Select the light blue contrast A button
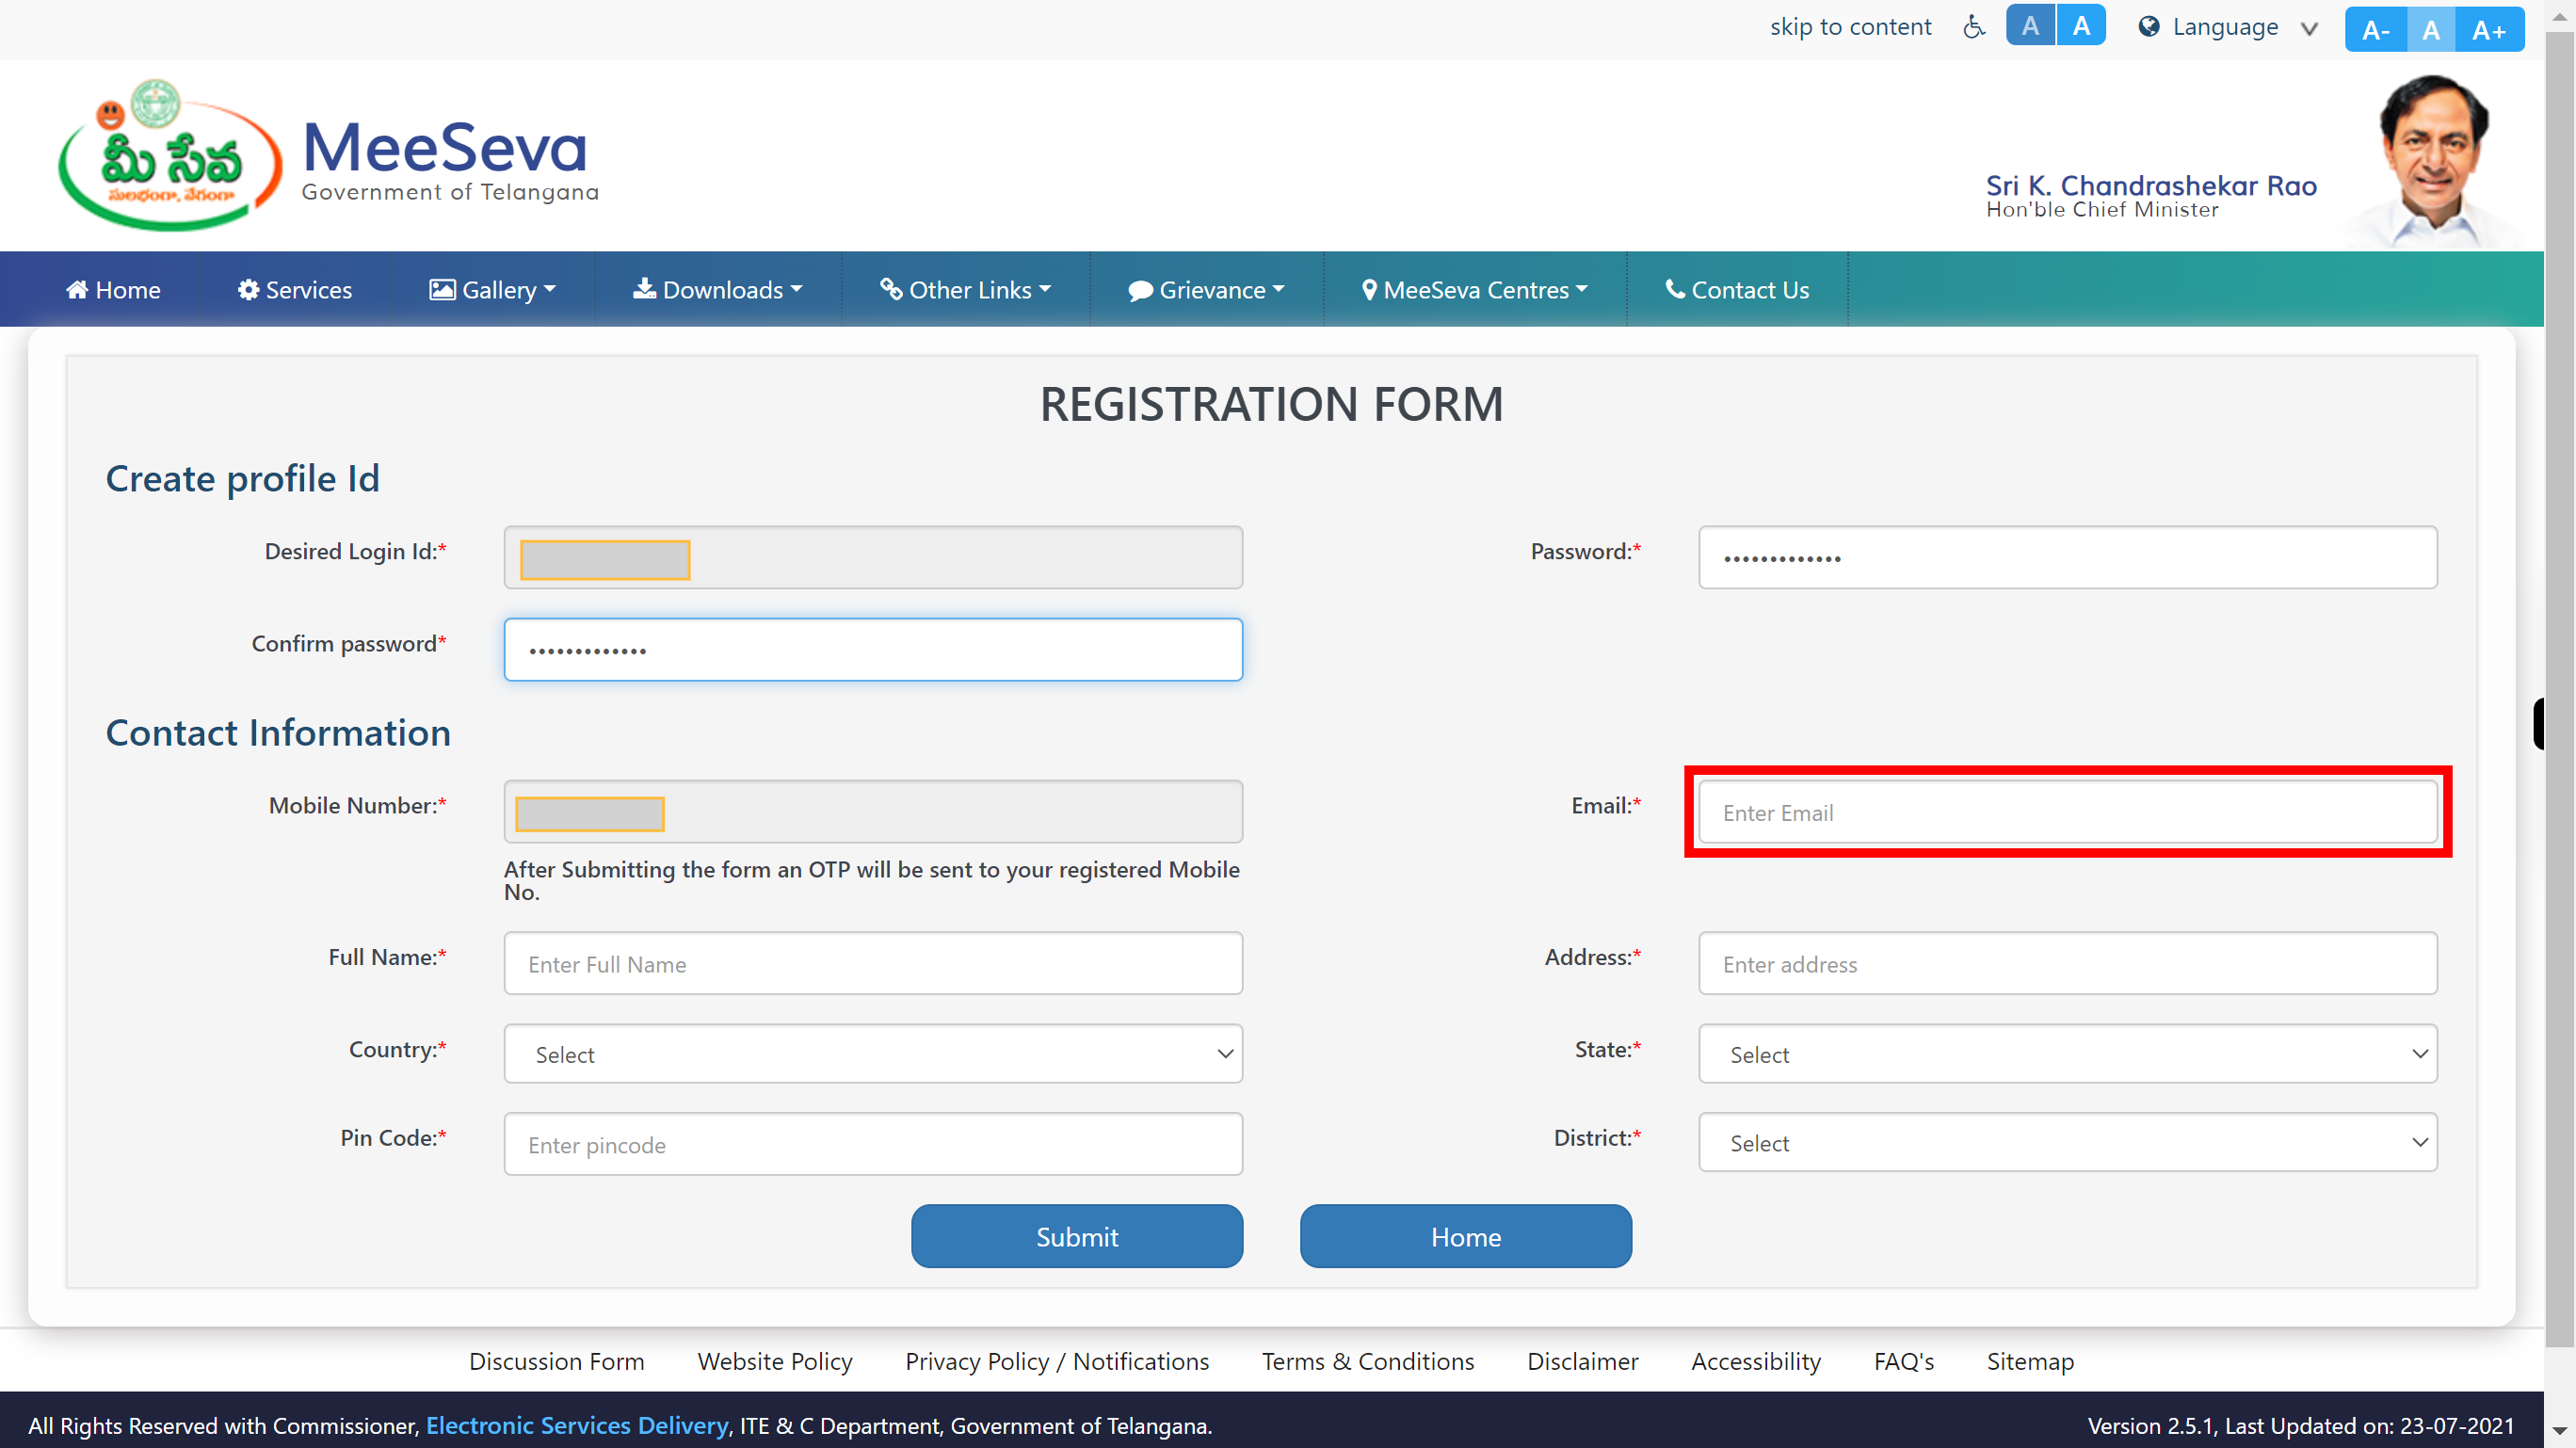The height and width of the screenshot is (1448, 2576). pos(2081,26)
